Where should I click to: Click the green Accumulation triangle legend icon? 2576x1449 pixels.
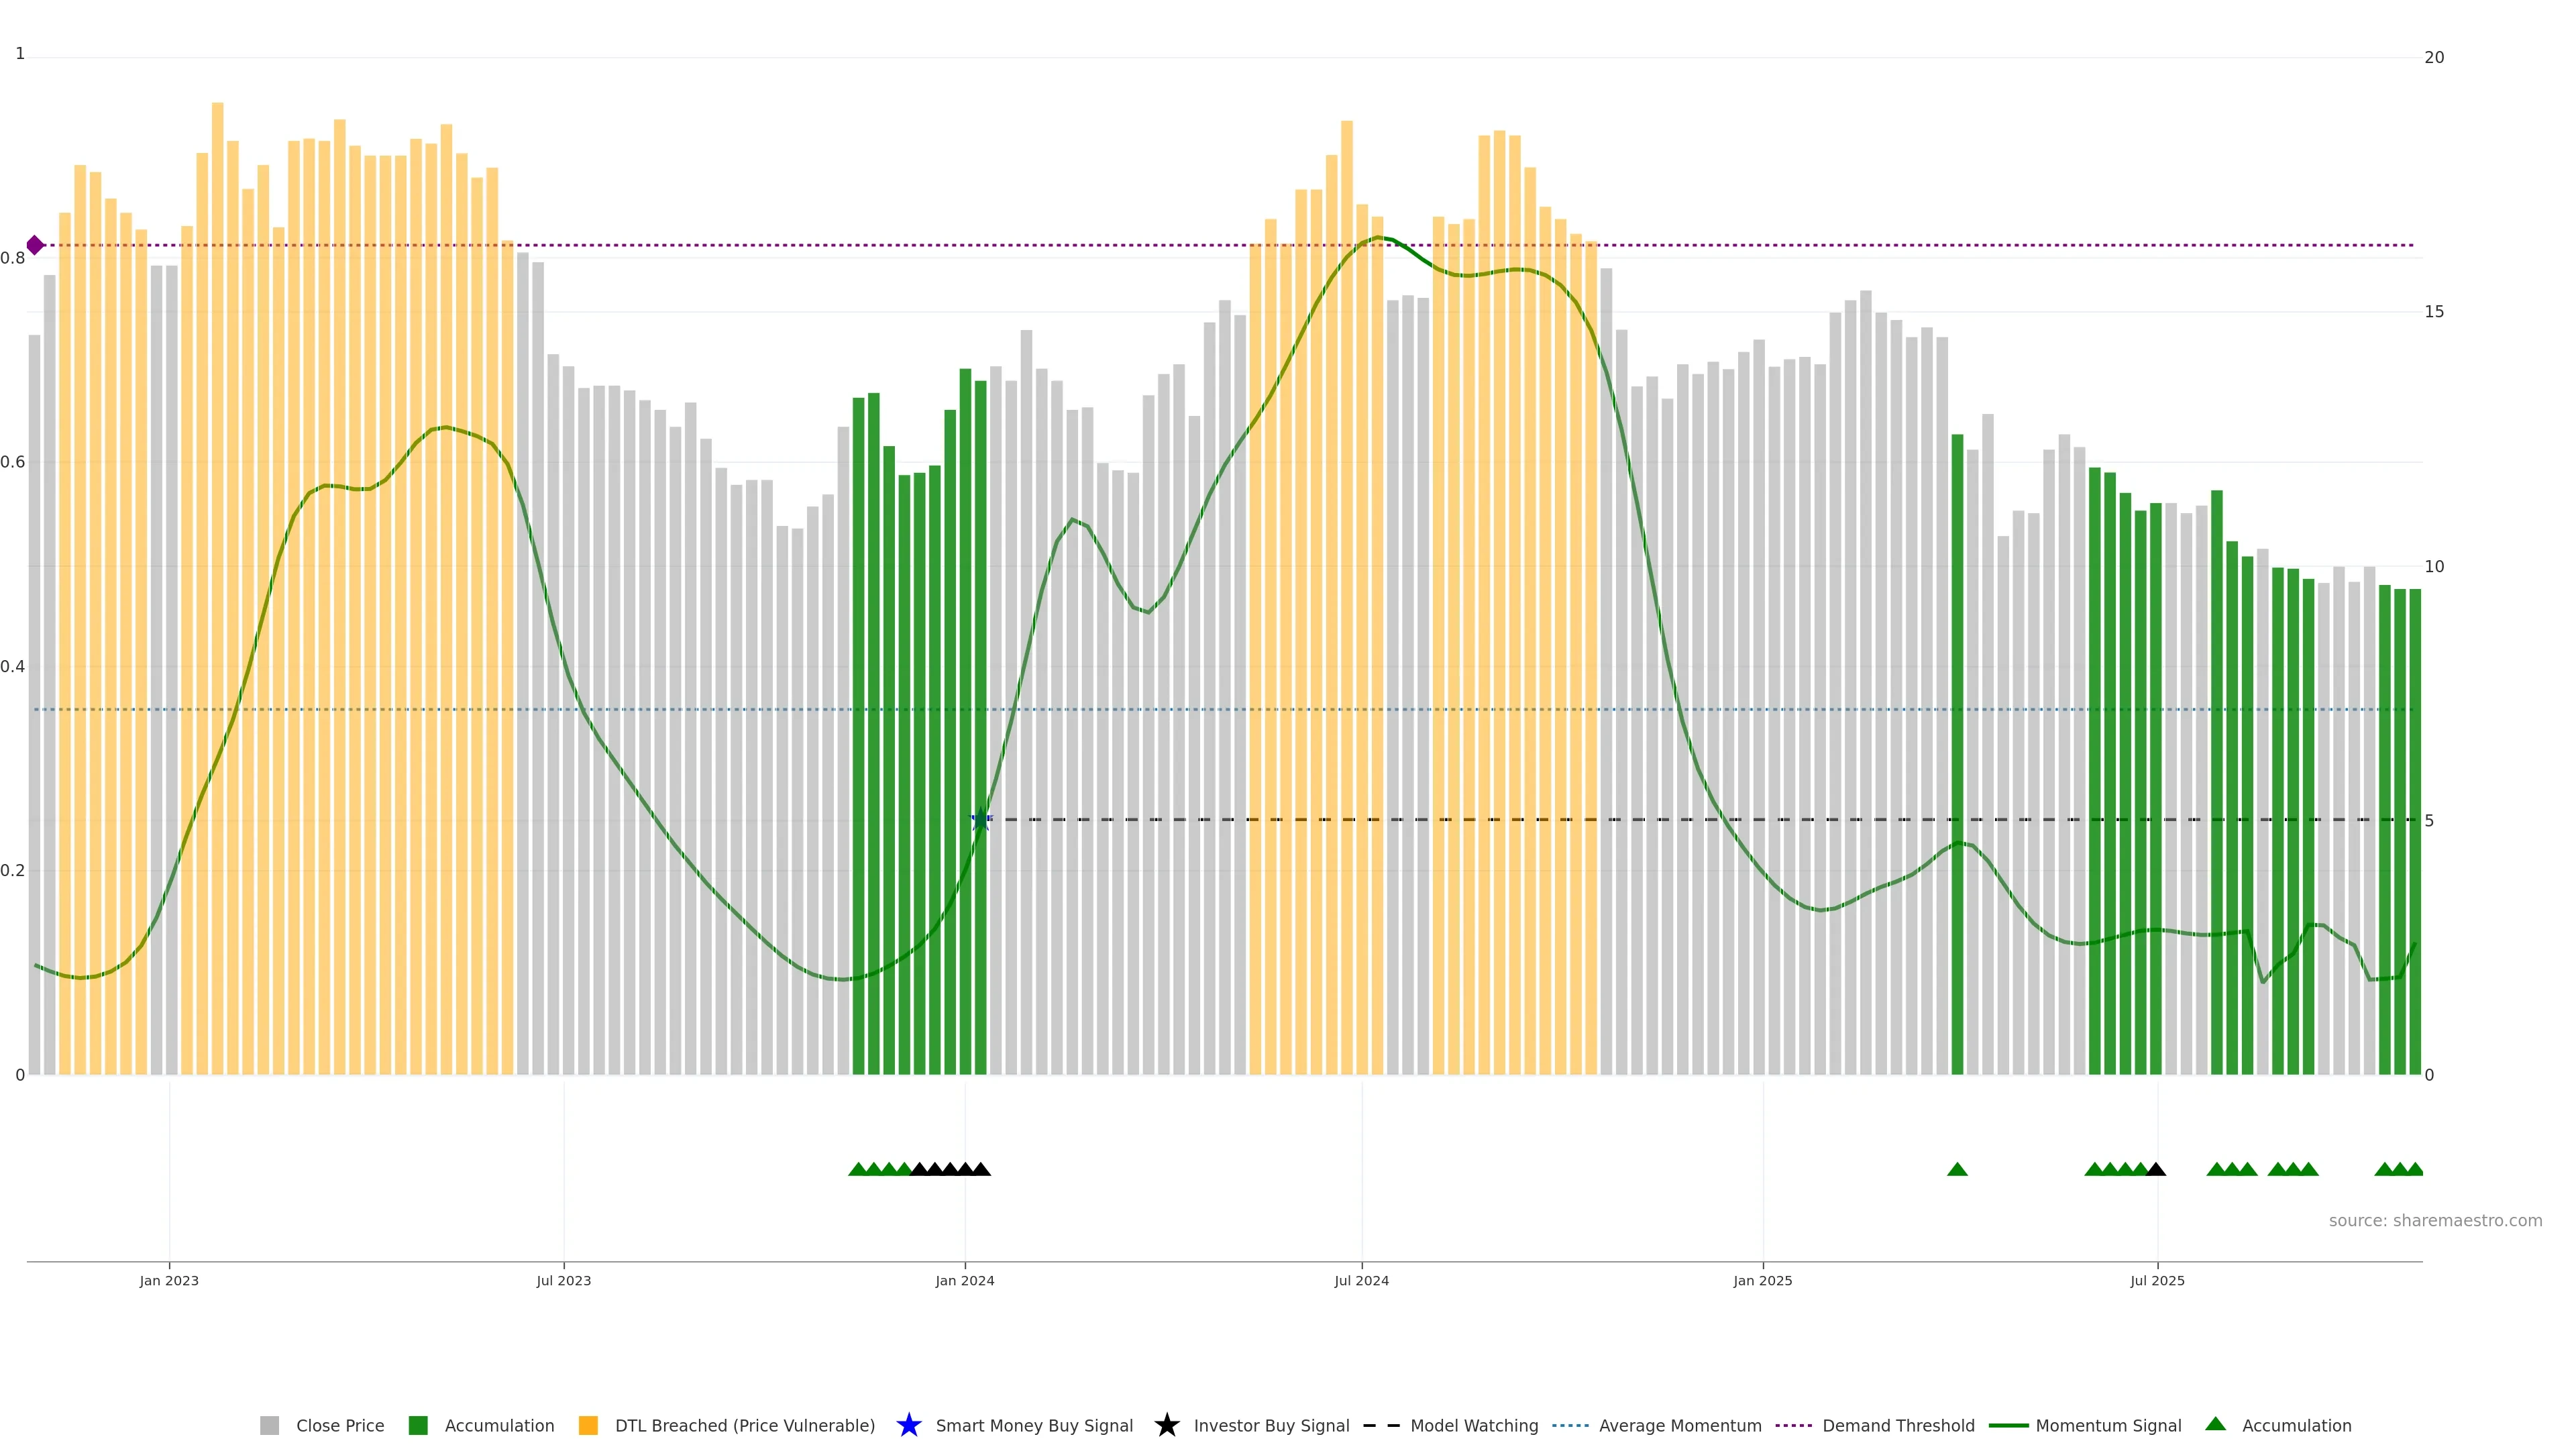[x=2215, y=1424]
